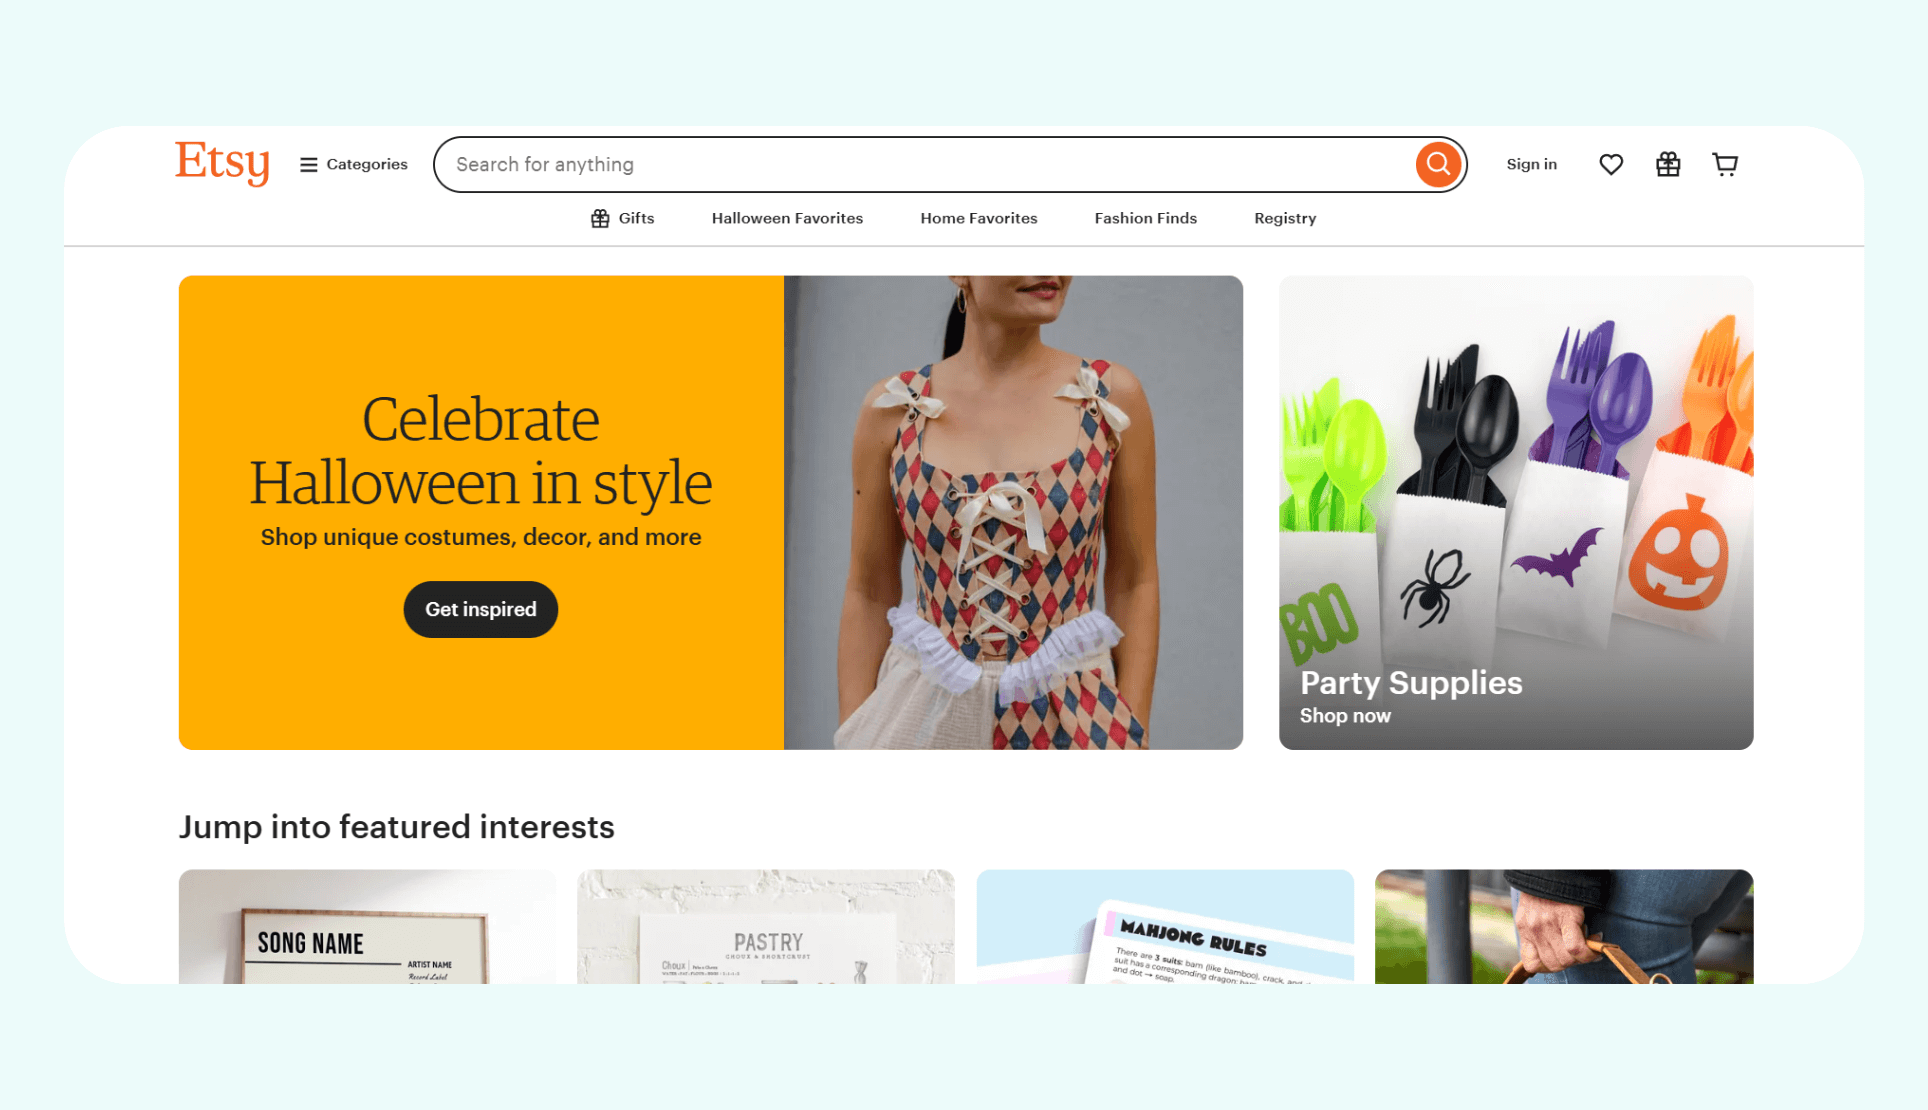This screenshot has height=1110, width=1928.
Task: Open the Pastry print thumbnail
Action: click(x=766, y=926)
